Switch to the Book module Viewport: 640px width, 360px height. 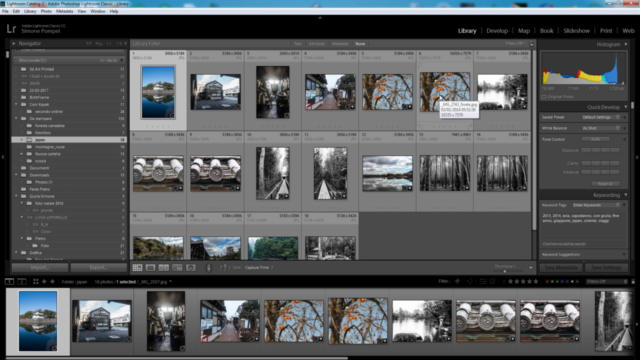[x=547, y=31]
